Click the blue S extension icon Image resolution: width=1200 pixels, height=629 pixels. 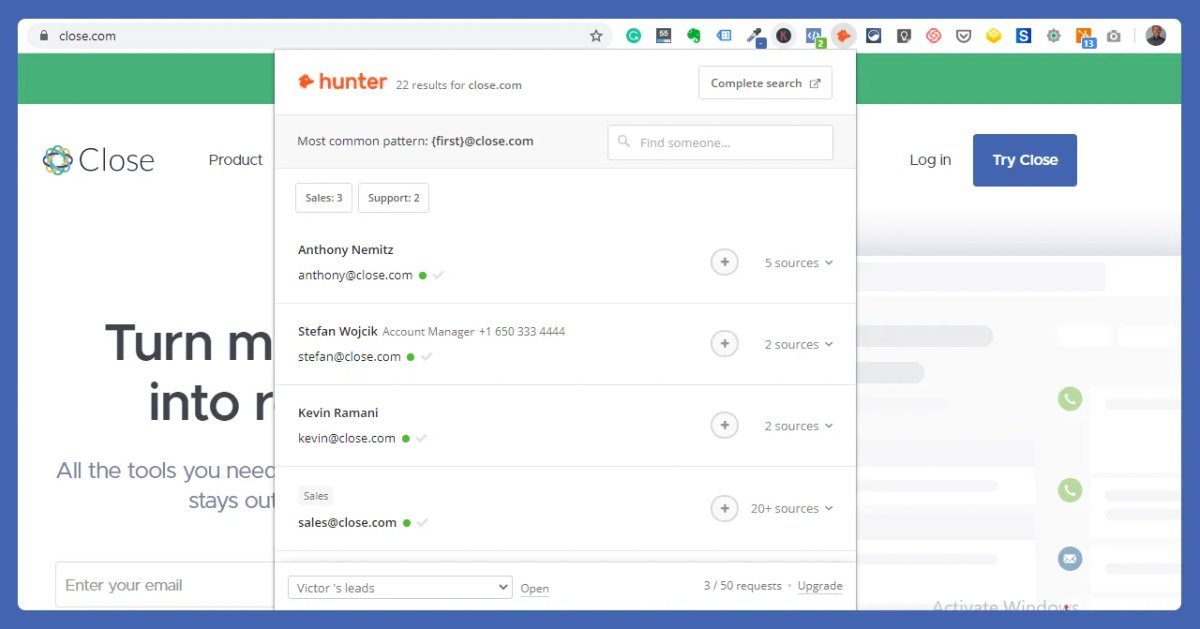[x=1023, y=36]
